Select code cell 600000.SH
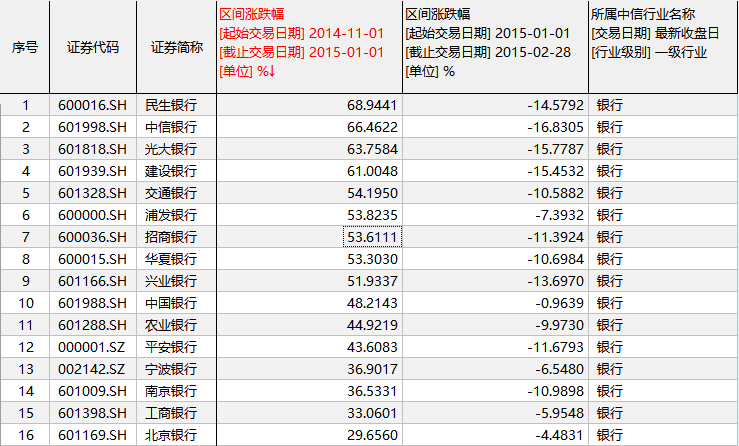 pos(93,215)
